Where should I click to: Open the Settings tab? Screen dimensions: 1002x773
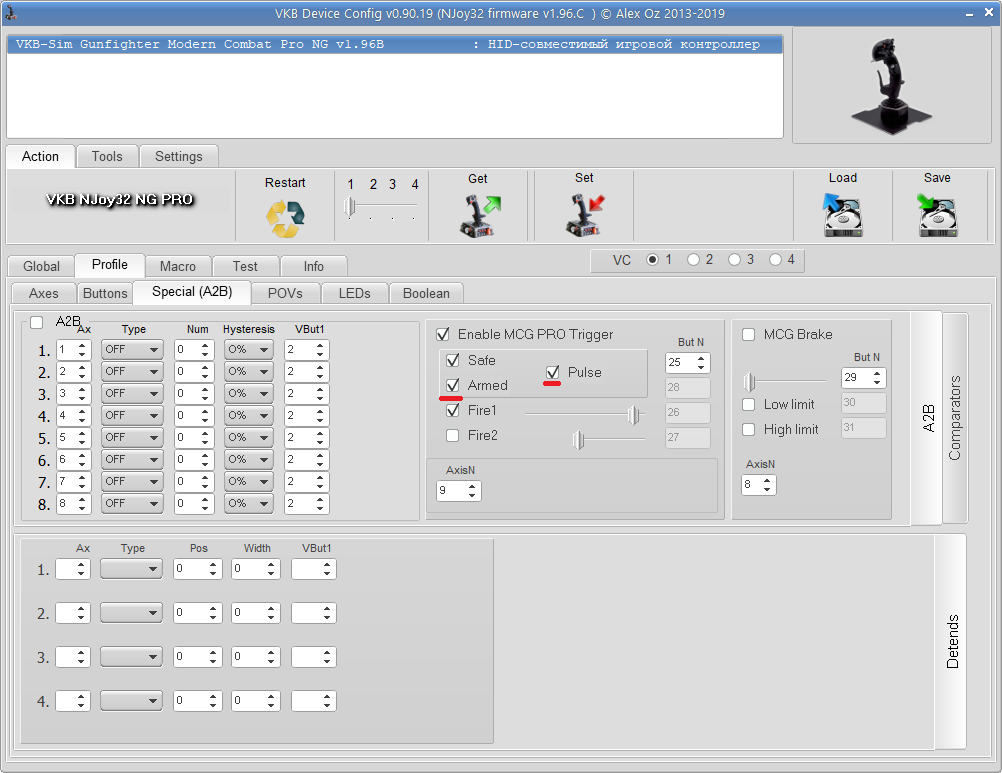click(179, 157)
